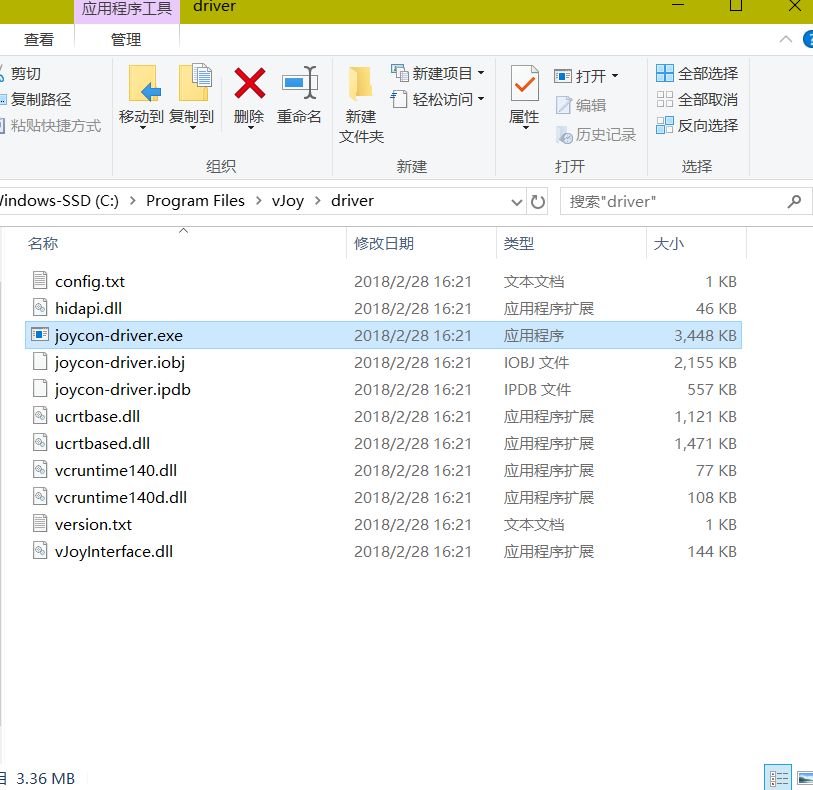Click the Copy to (复制到) icon
The width and height of the screenshot is (813, 790).
coord(192,84)
